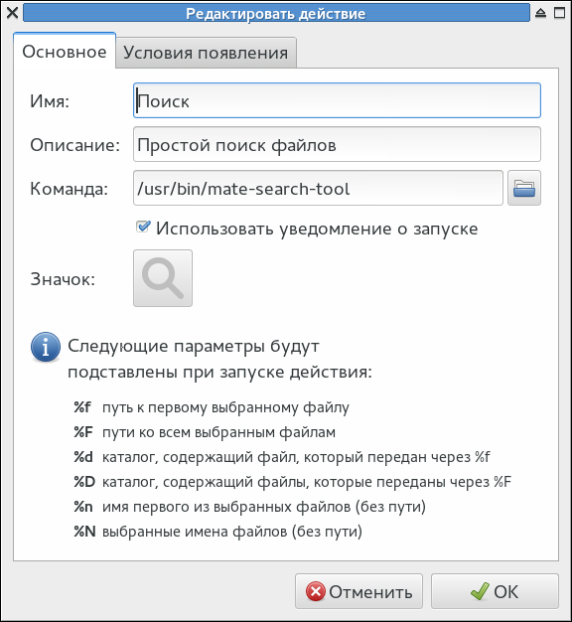Click the blue info icon
Image resolution: width=572 pixels, height=622 pixels.
[46, 347]
